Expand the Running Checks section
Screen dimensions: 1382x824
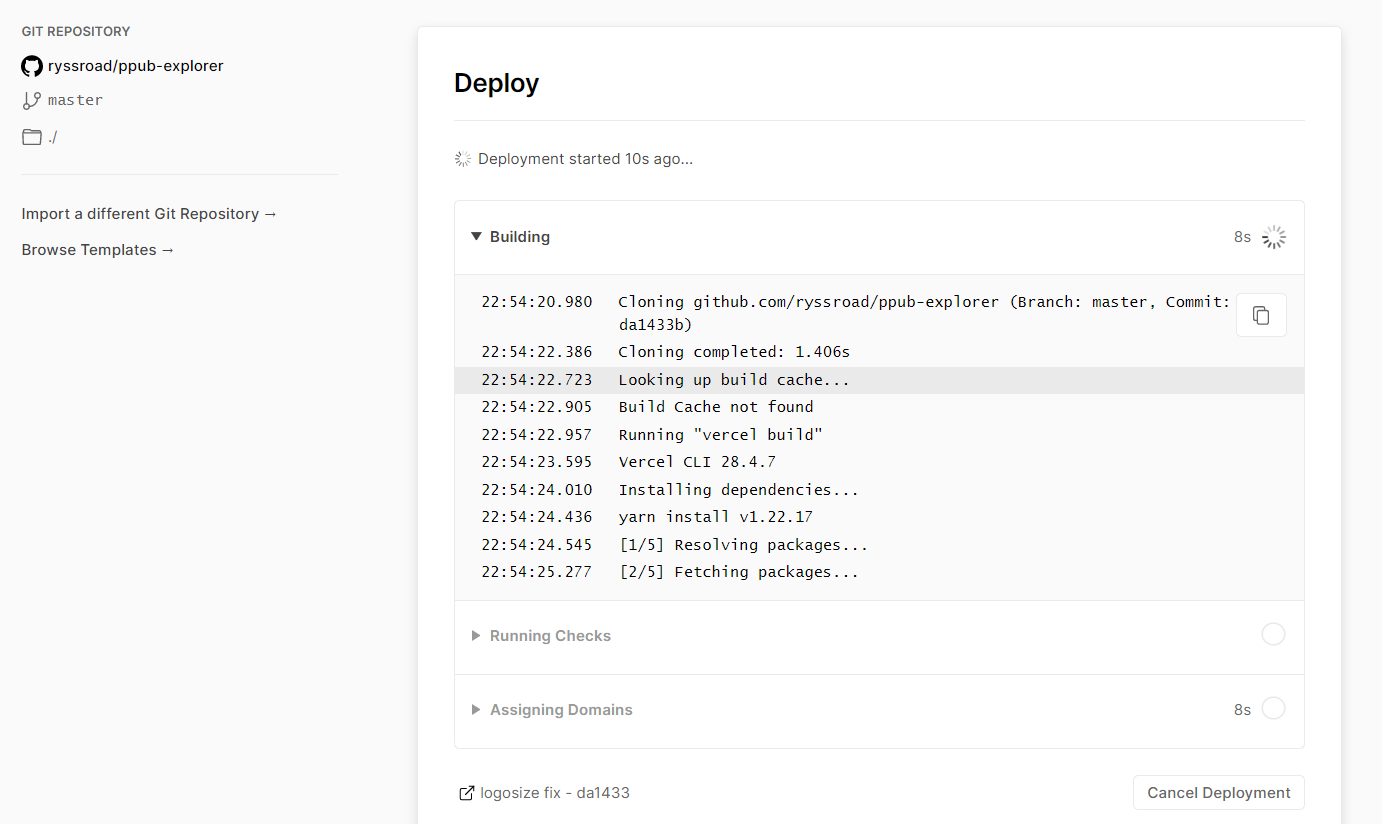point(476,636)
